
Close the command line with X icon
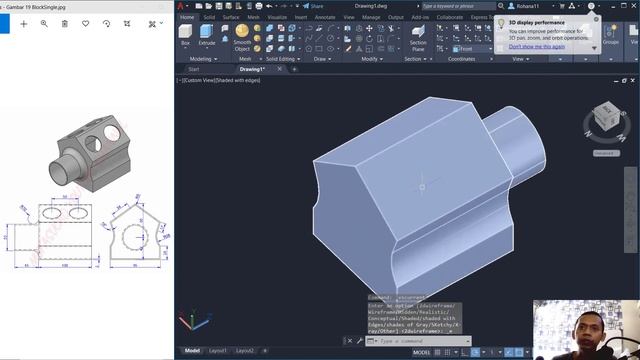[x=350, y=341]
